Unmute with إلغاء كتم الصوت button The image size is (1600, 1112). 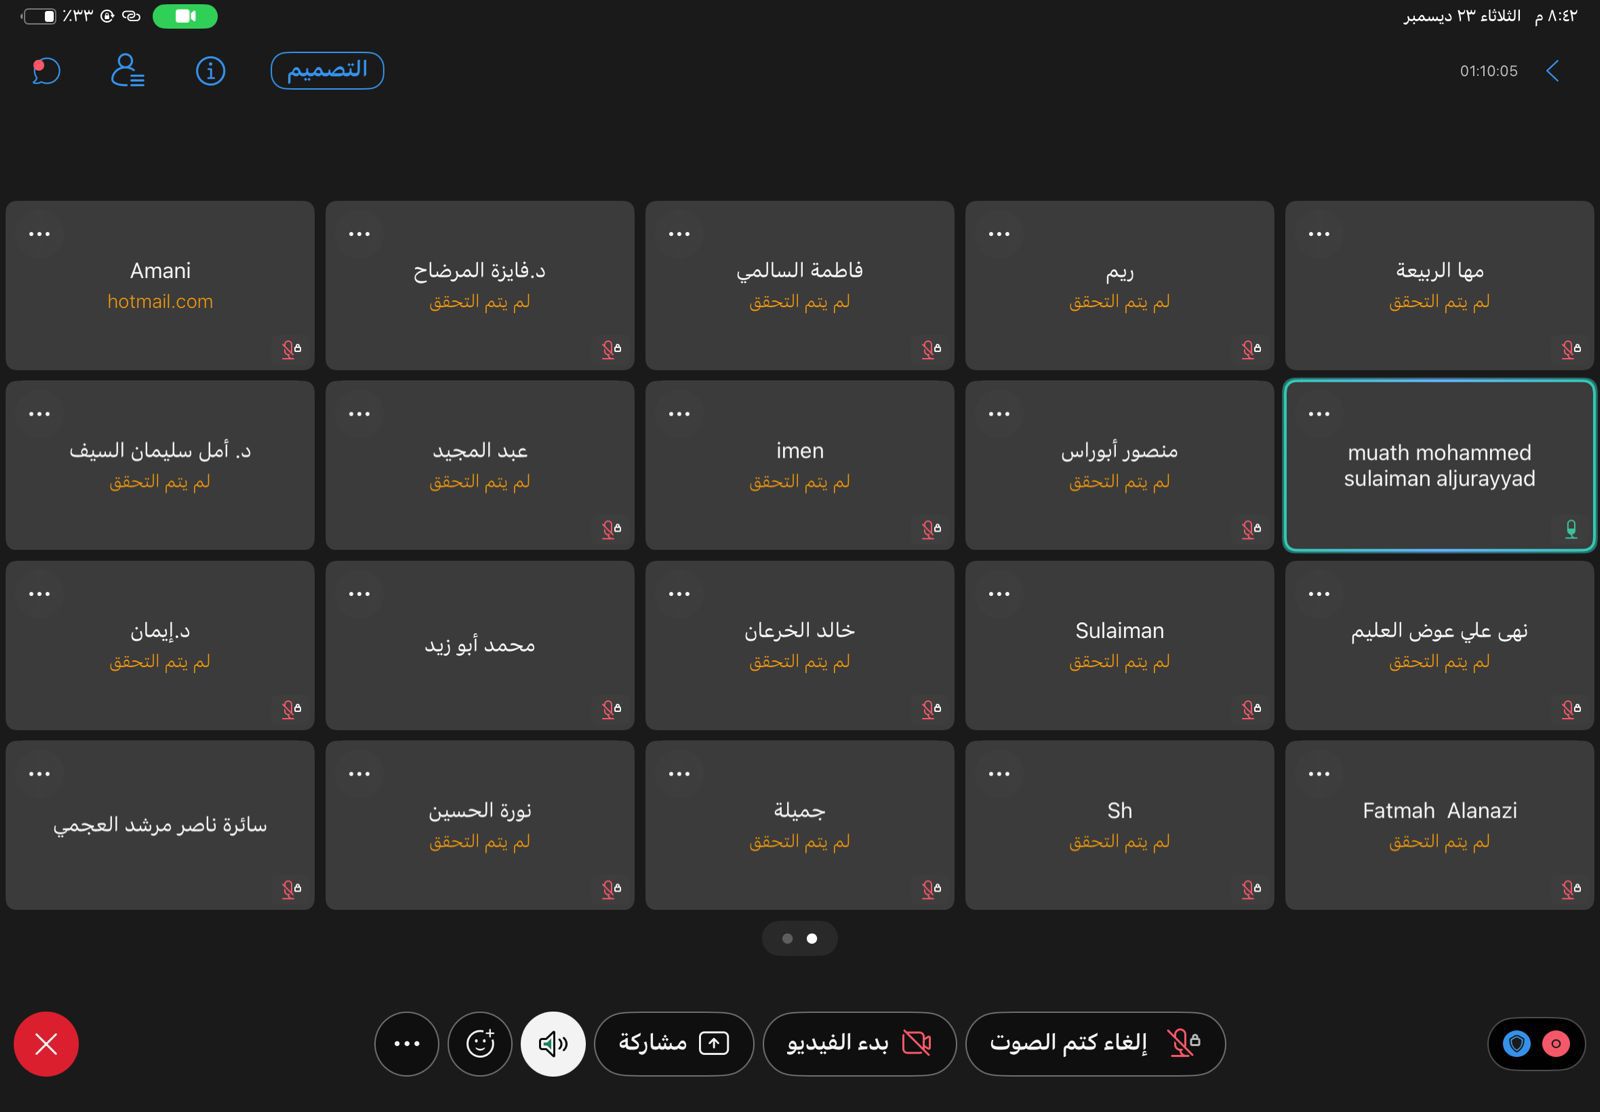pyautogui.click(x=1095, y=1044)
